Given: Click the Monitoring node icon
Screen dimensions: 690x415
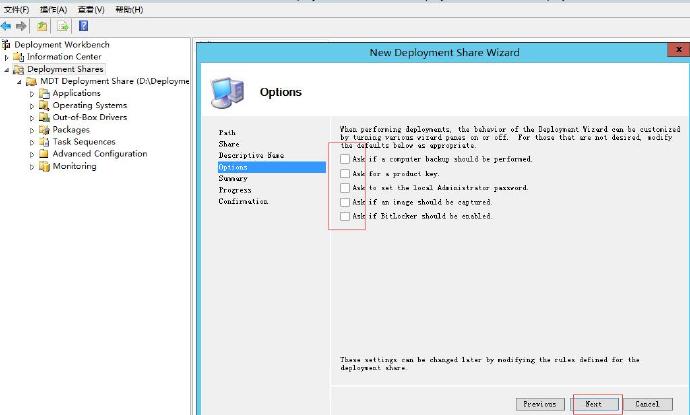Looking at the screenshot, I should pyautogui.click(x=44, y=166).
